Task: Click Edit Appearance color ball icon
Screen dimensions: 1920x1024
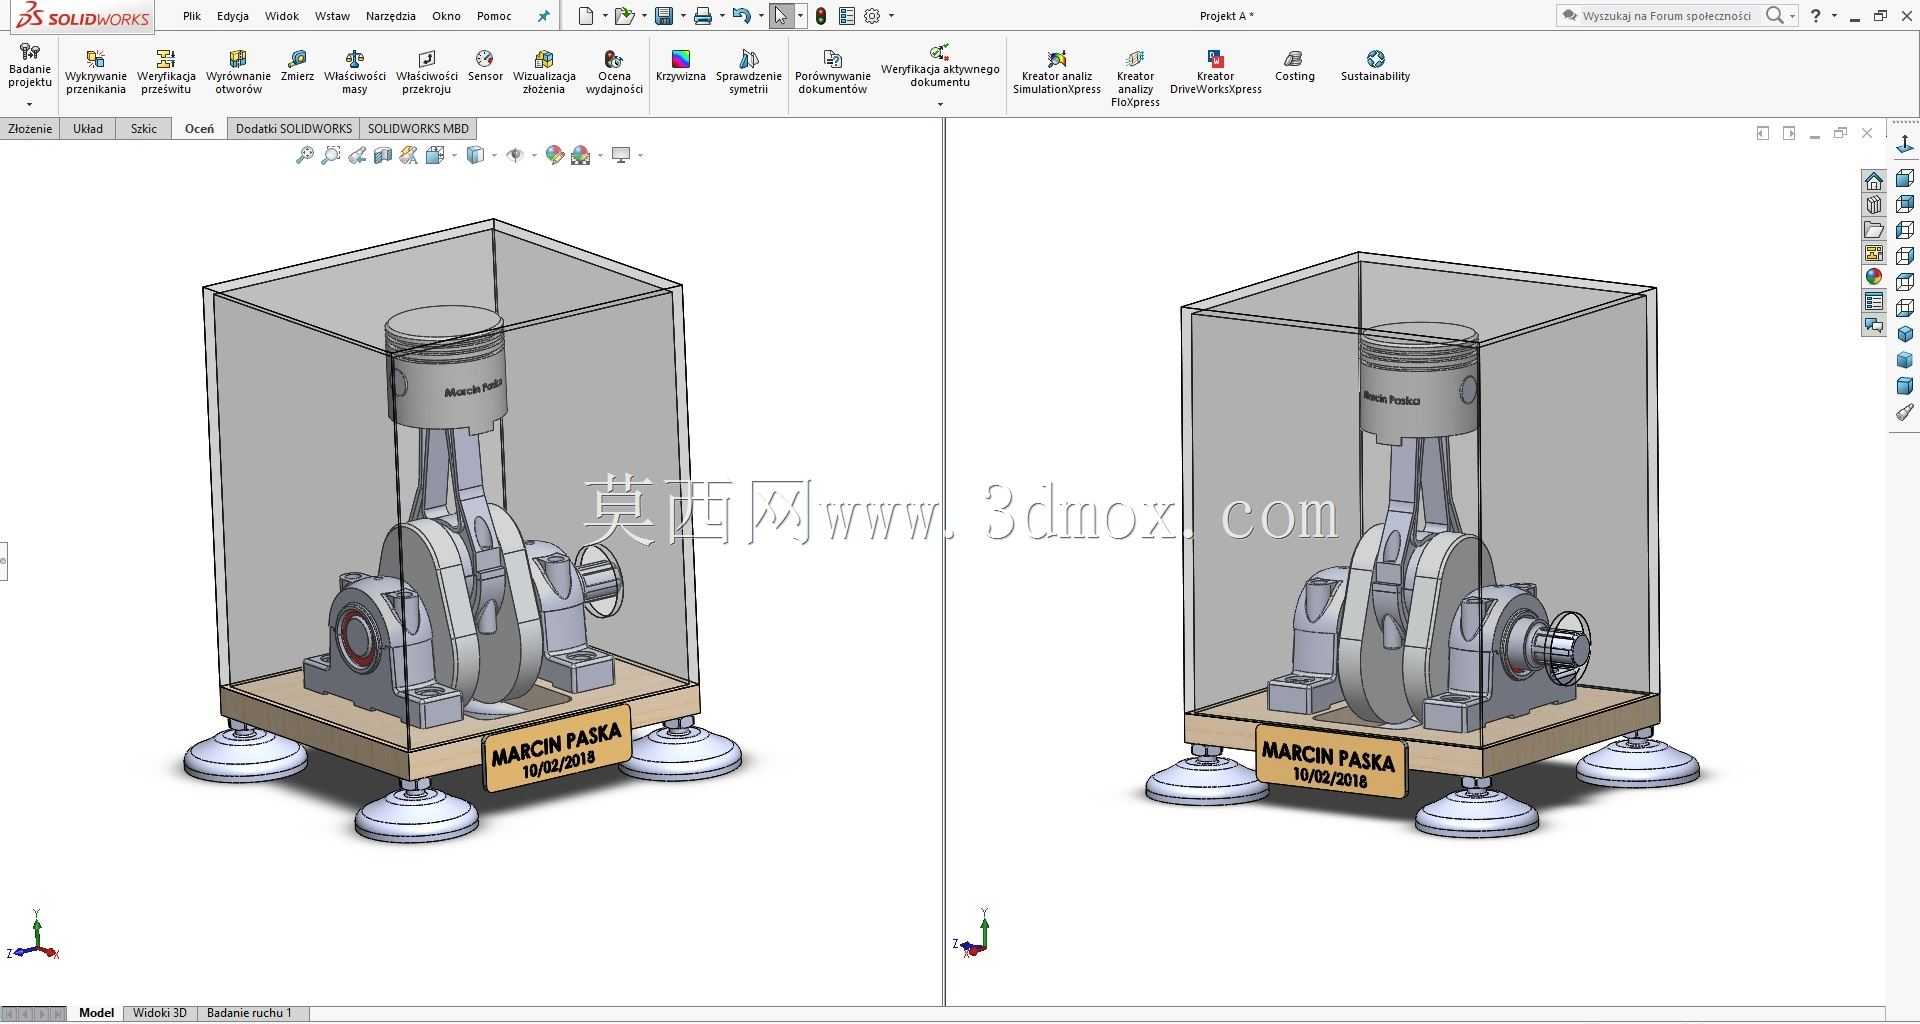Action: (555, 155)
